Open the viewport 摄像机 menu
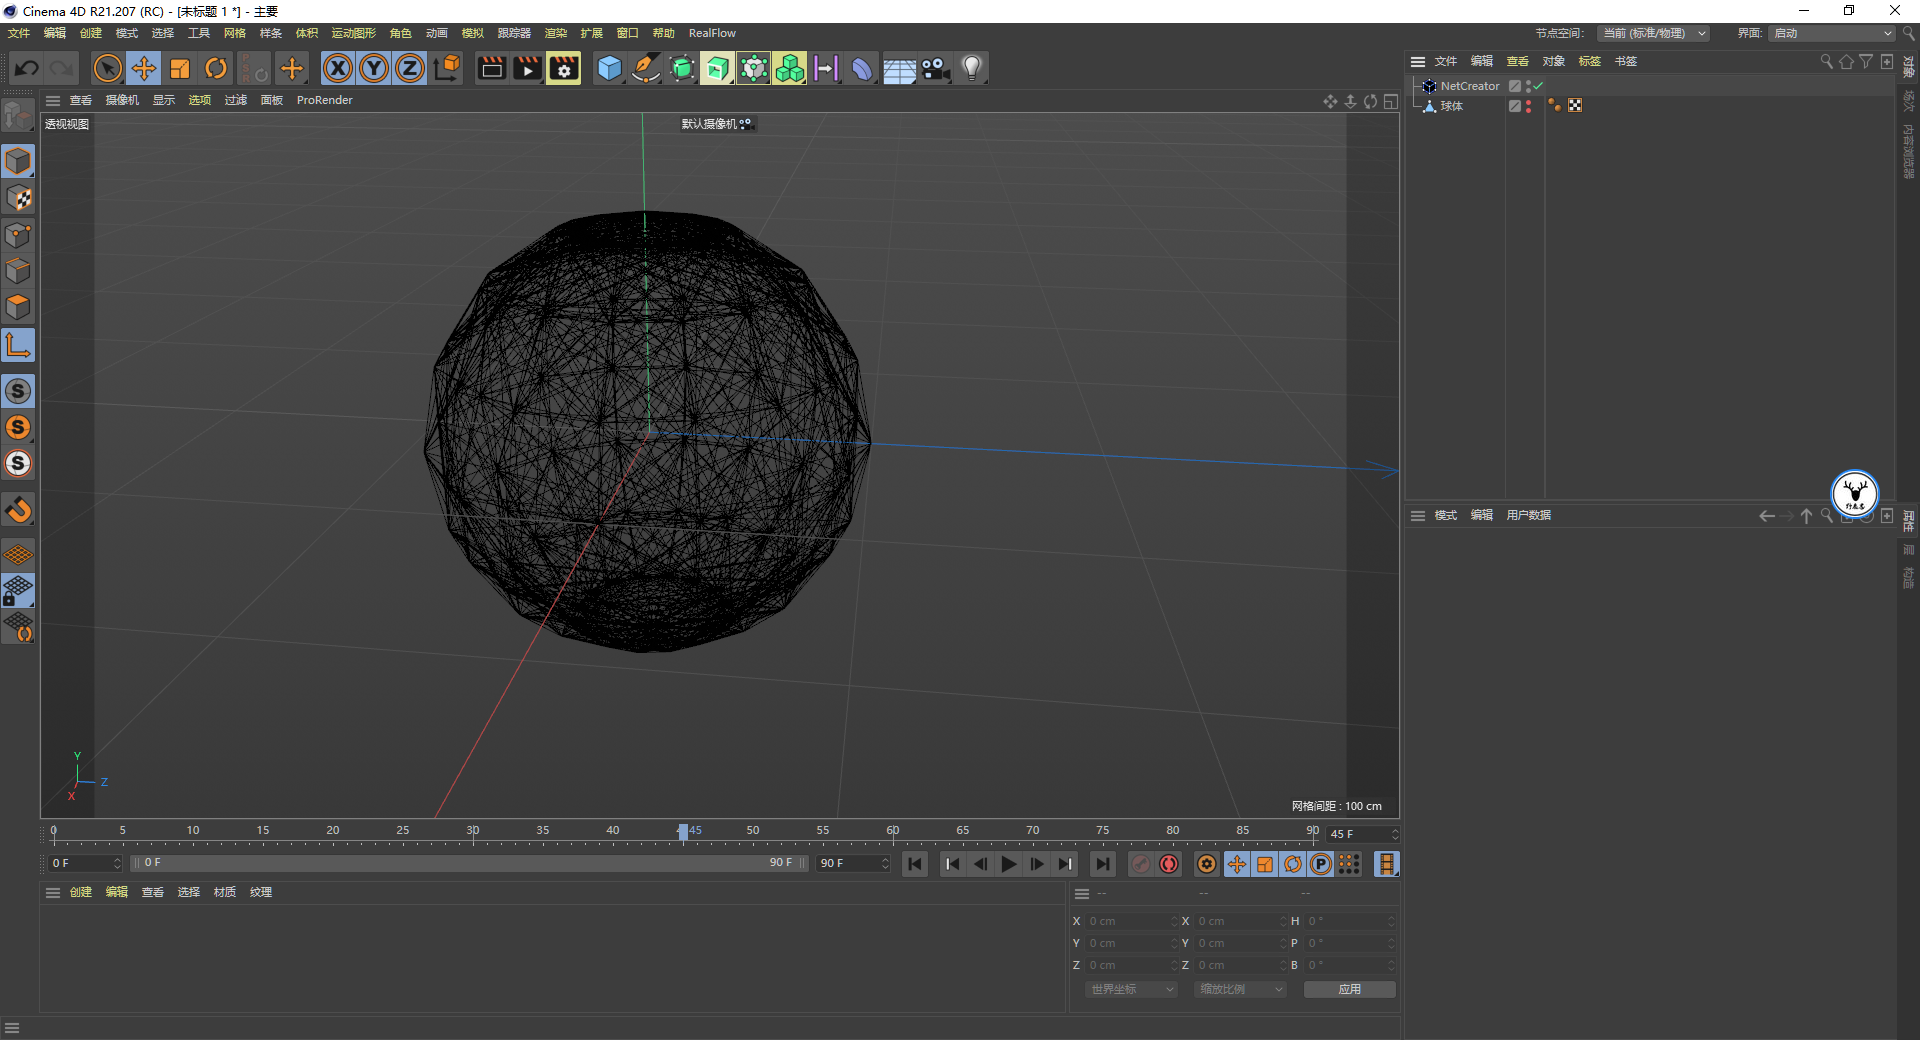 coord(122,100)
